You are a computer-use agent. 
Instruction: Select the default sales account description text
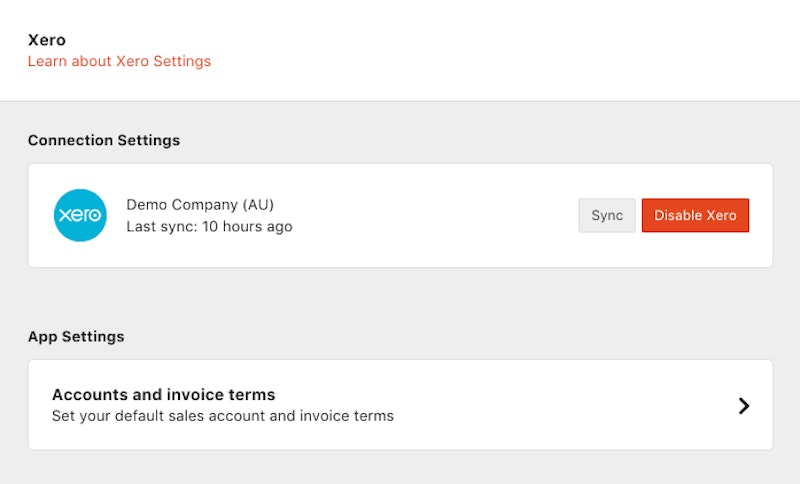[223, 416]
